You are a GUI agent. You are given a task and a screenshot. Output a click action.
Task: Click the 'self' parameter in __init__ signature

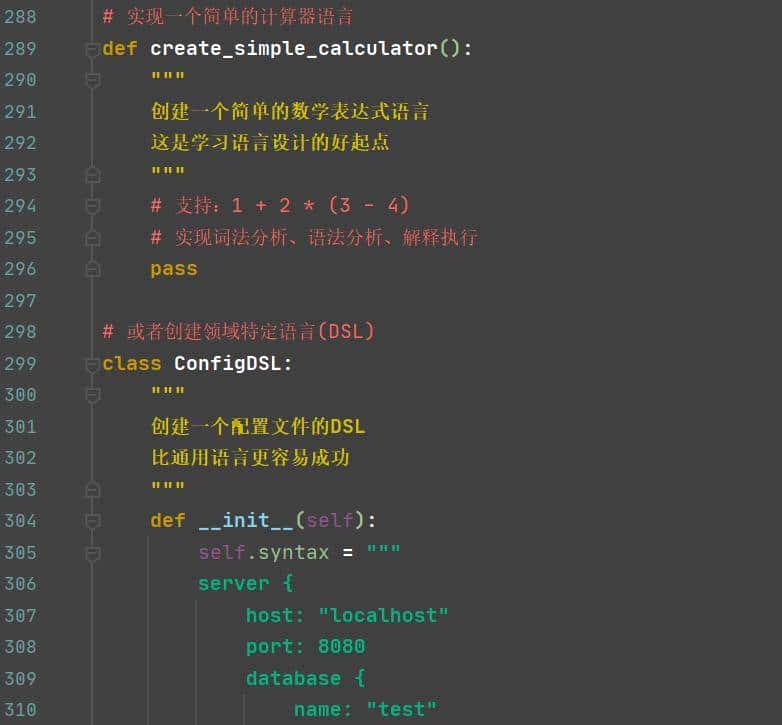click(x=330, y=521)
